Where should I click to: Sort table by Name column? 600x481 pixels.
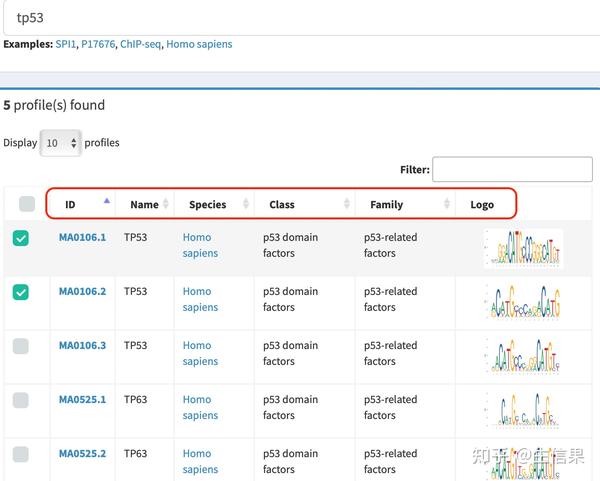coord(145,205)
